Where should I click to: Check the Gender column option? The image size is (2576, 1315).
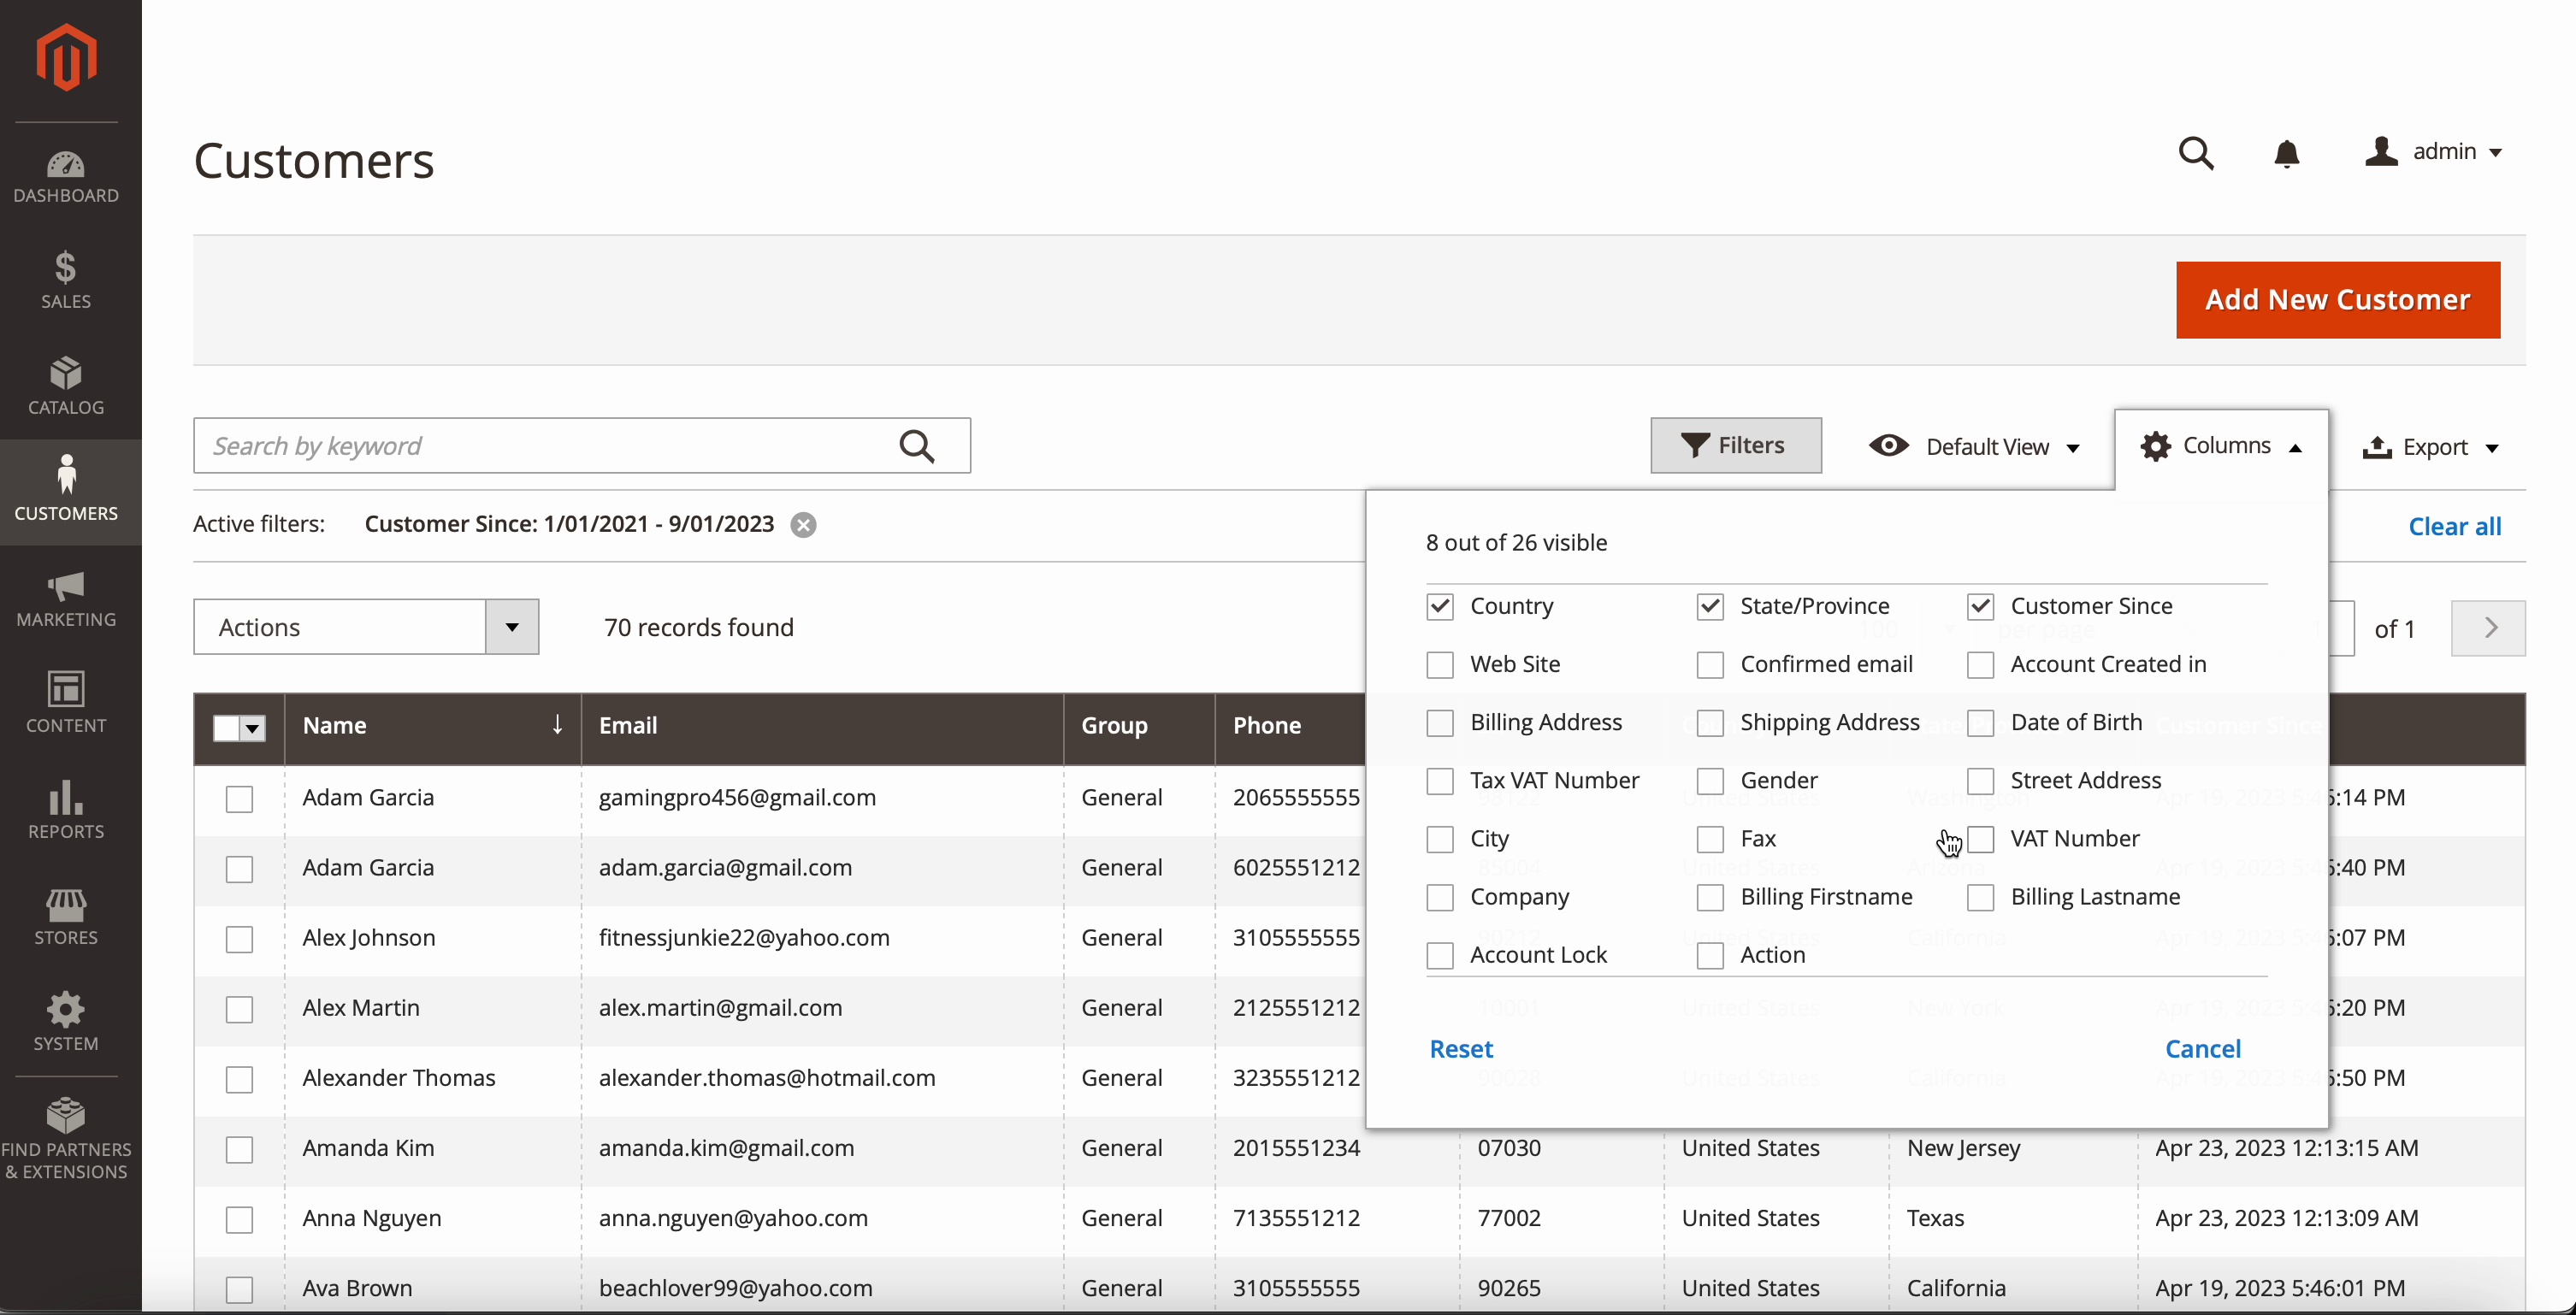1710,781
